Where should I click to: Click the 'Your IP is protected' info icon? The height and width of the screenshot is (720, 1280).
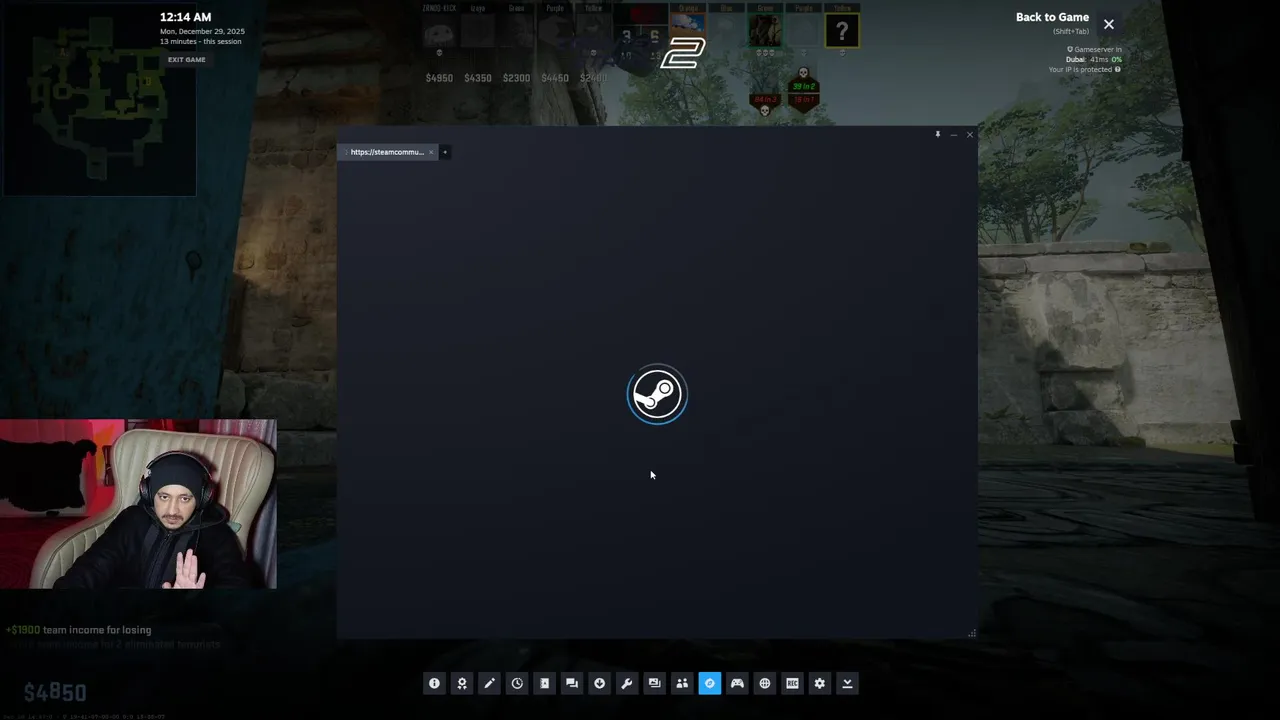[1117, 69]
